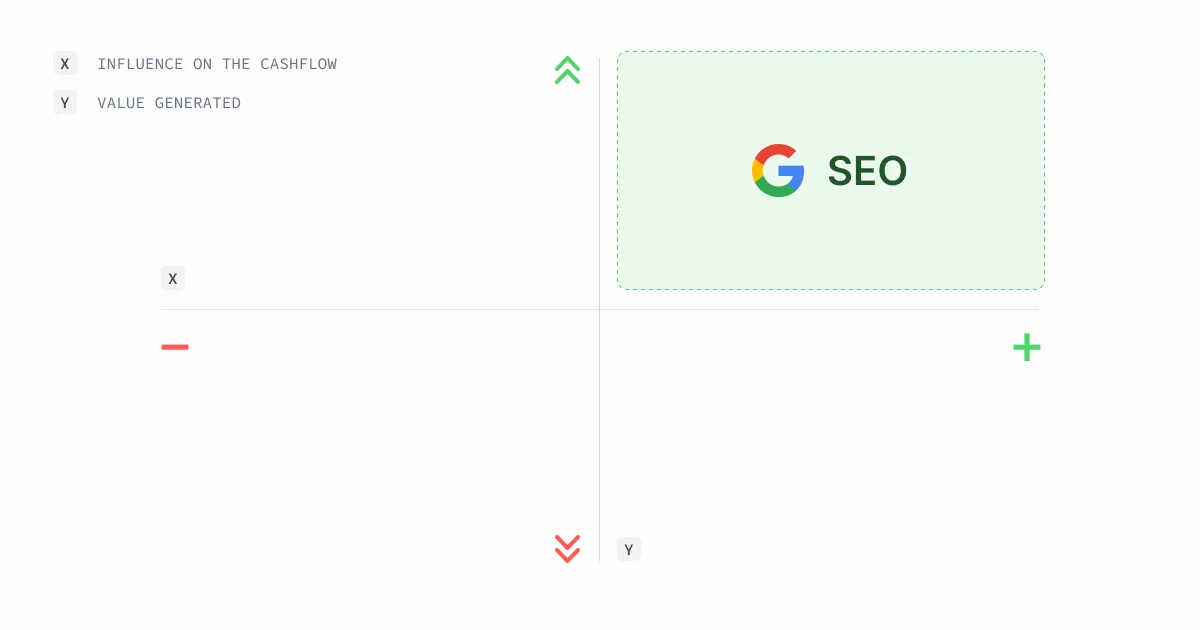
Task: Click the point where the two axes cross
Action: 600,310
